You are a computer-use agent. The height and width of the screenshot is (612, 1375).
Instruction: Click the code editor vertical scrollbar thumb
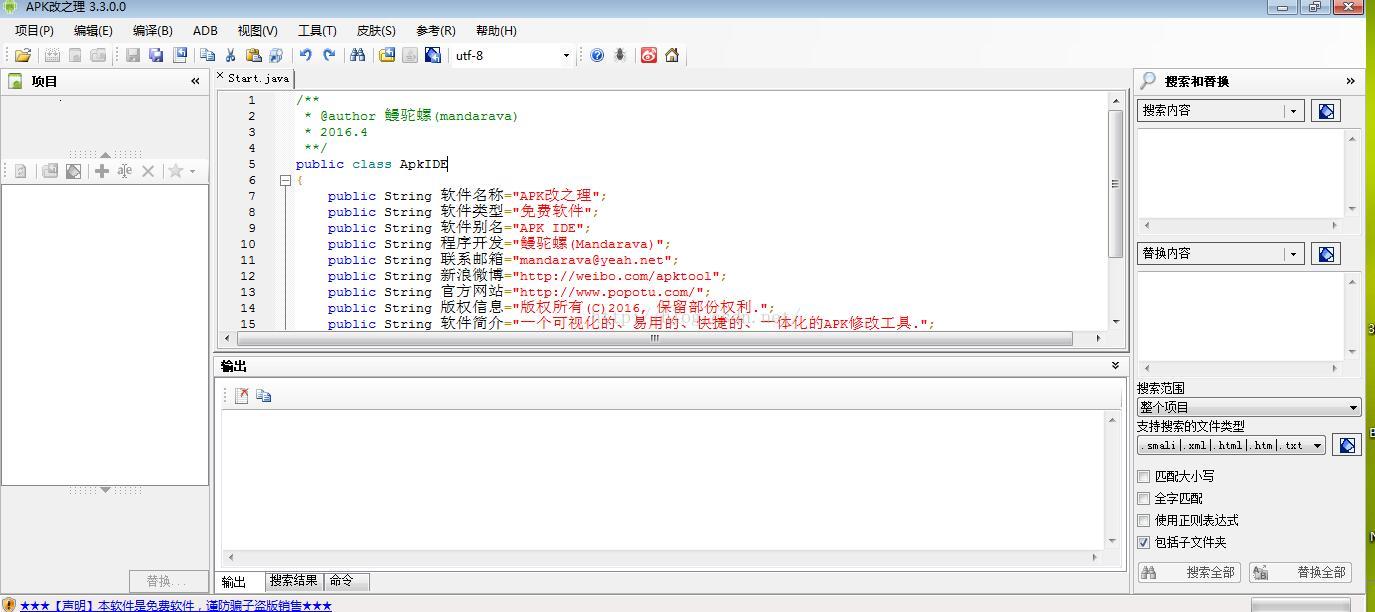[x=1116, y=183]
